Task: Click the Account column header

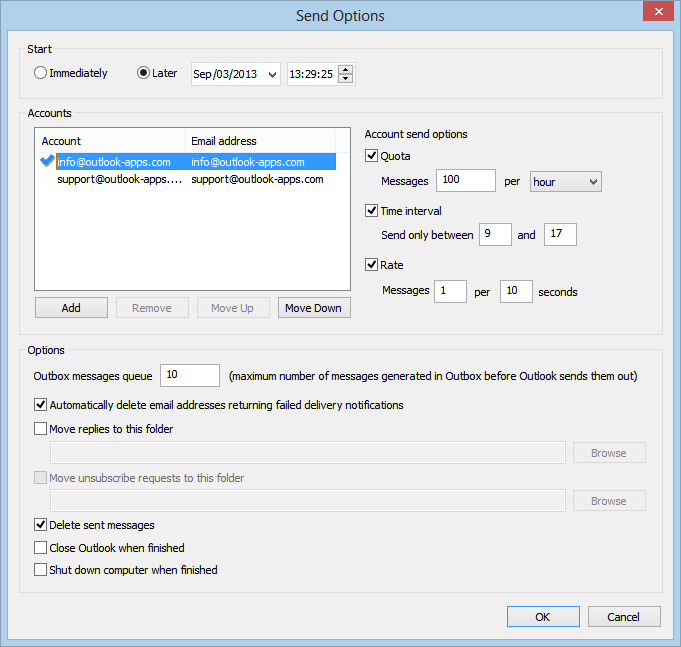Action: 110,141
